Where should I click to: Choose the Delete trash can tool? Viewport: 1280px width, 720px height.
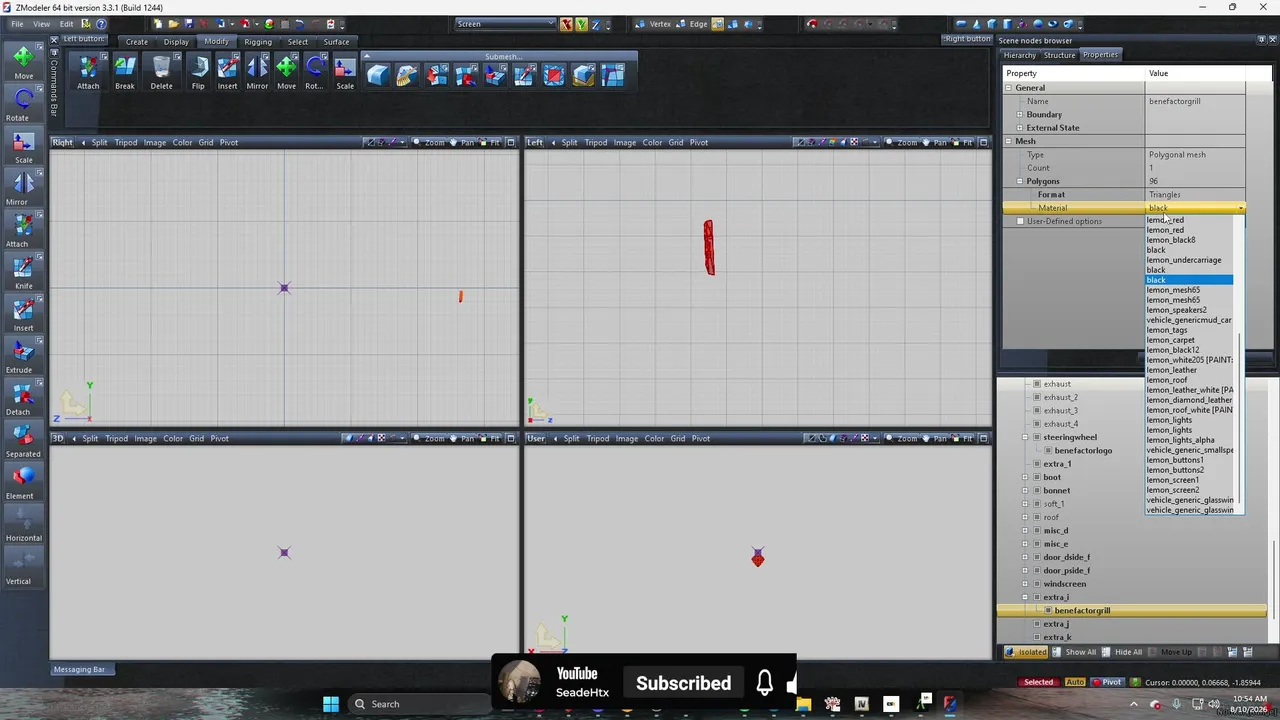coord(161,72)
